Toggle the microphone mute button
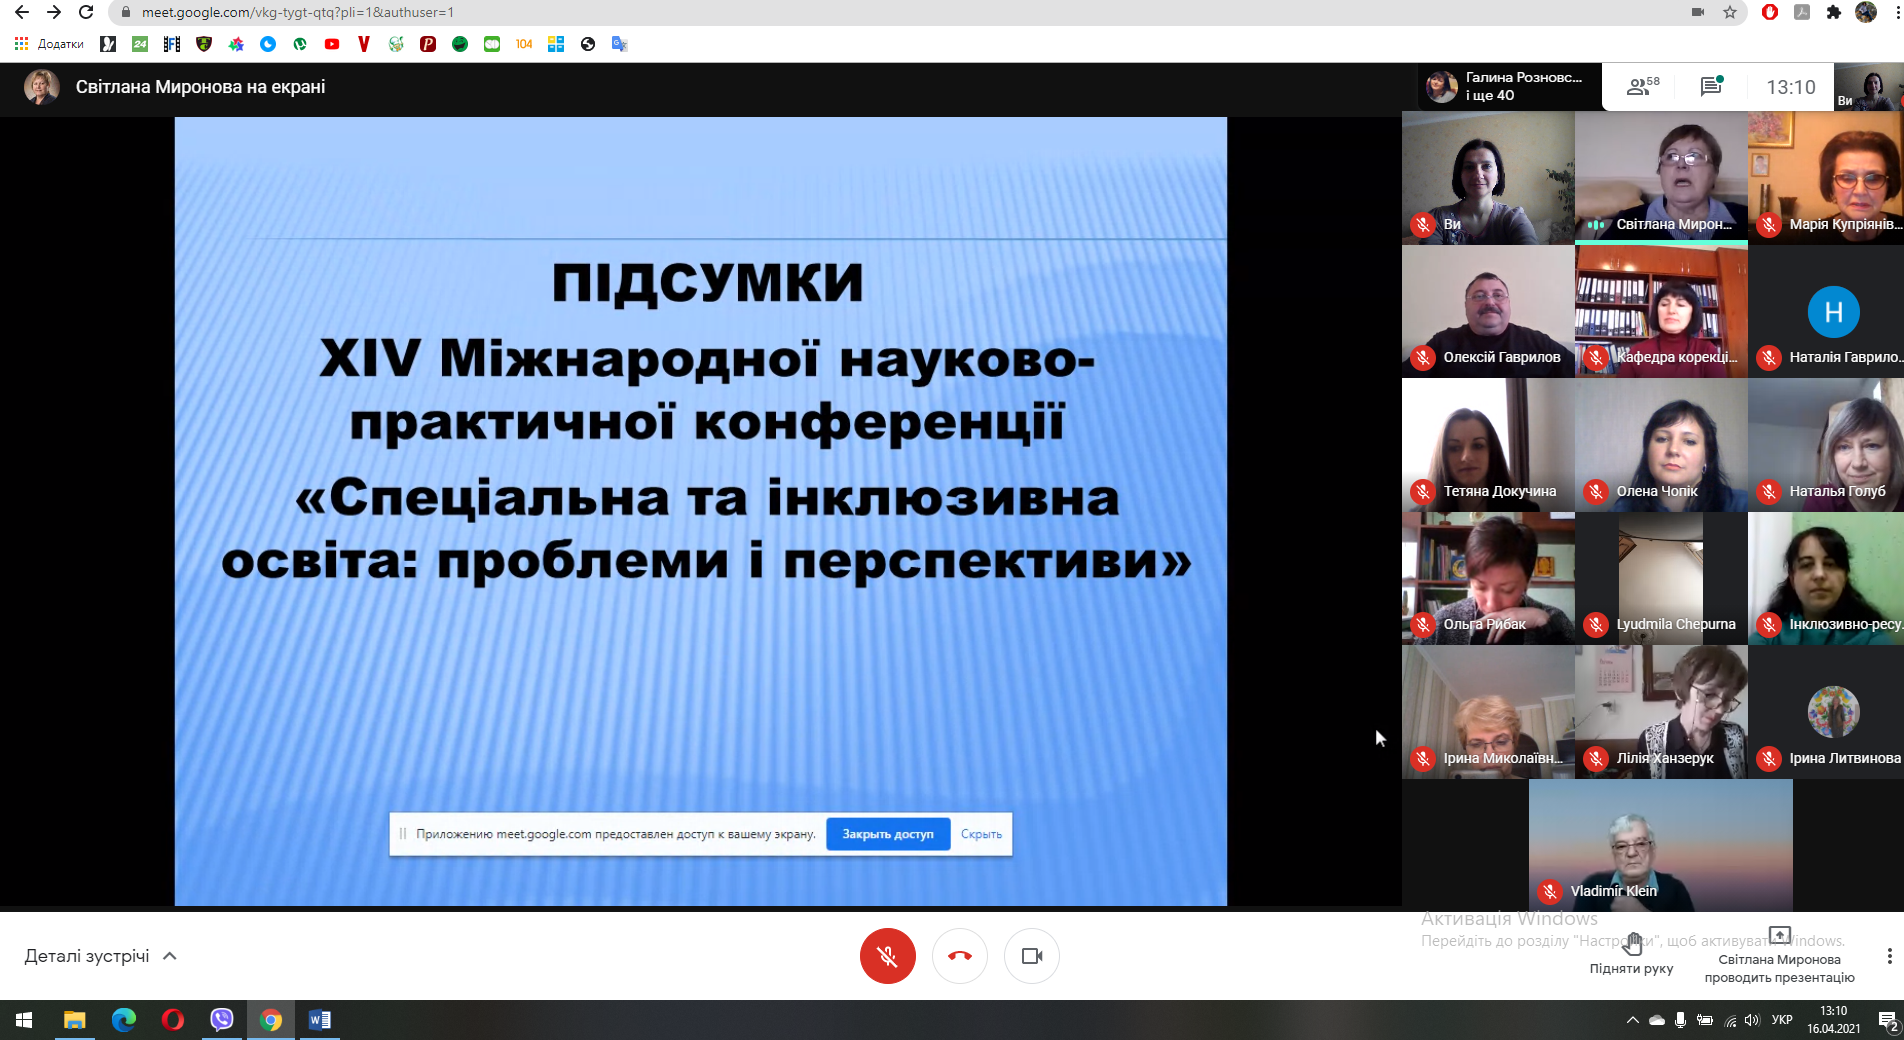Viewport: 1904px width, 1040px height. (x=887, y=956)
